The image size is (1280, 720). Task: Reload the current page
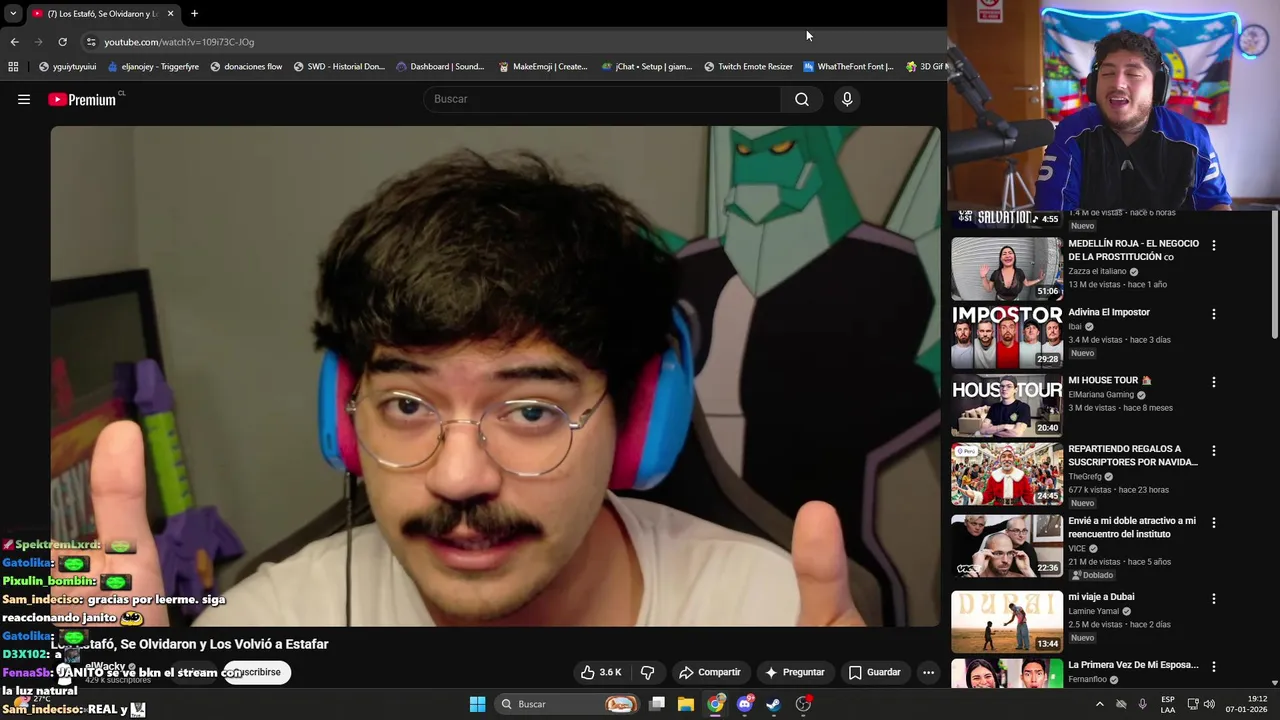pos(62,42)
